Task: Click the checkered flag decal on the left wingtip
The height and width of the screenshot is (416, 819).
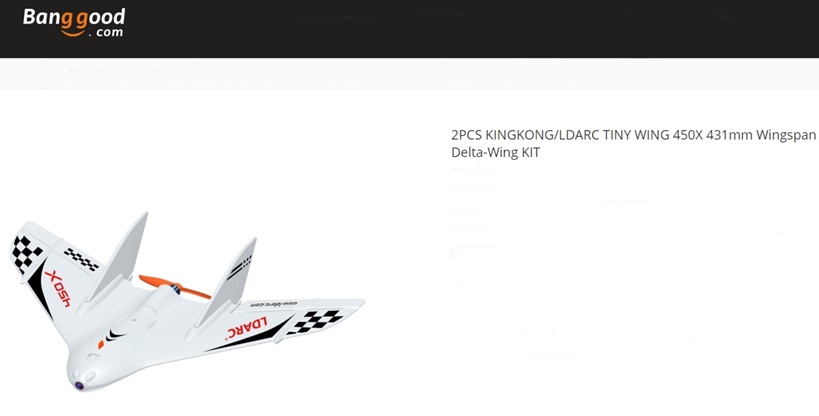Action: 26,253
